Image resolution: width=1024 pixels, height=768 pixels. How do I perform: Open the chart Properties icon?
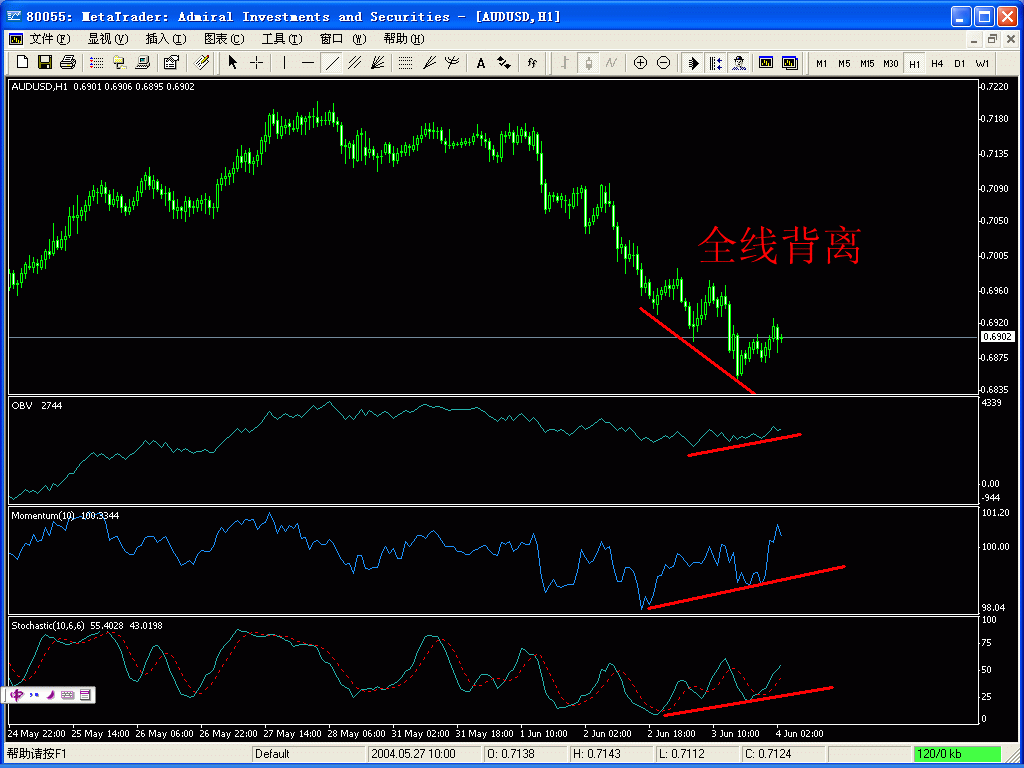[x=171, y=63]
